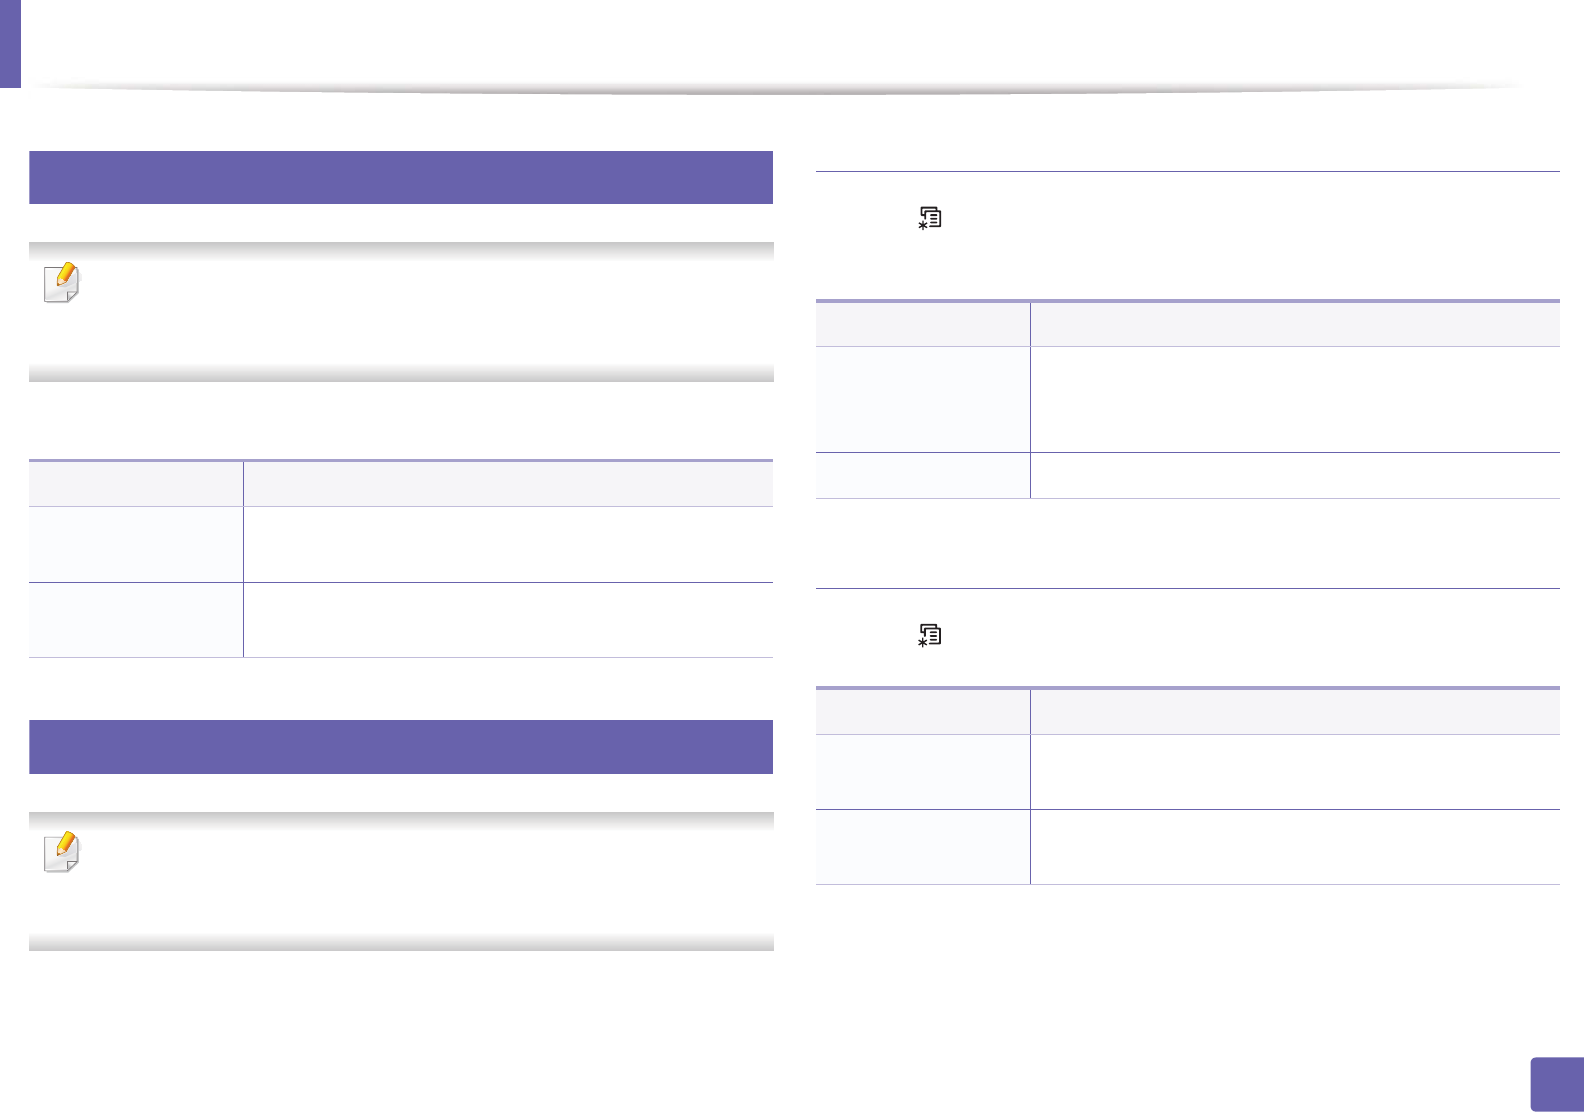Click the purple marker tab at top-left corner
Viewport: 1584px width, 1112px height.
tap(10, 44)
